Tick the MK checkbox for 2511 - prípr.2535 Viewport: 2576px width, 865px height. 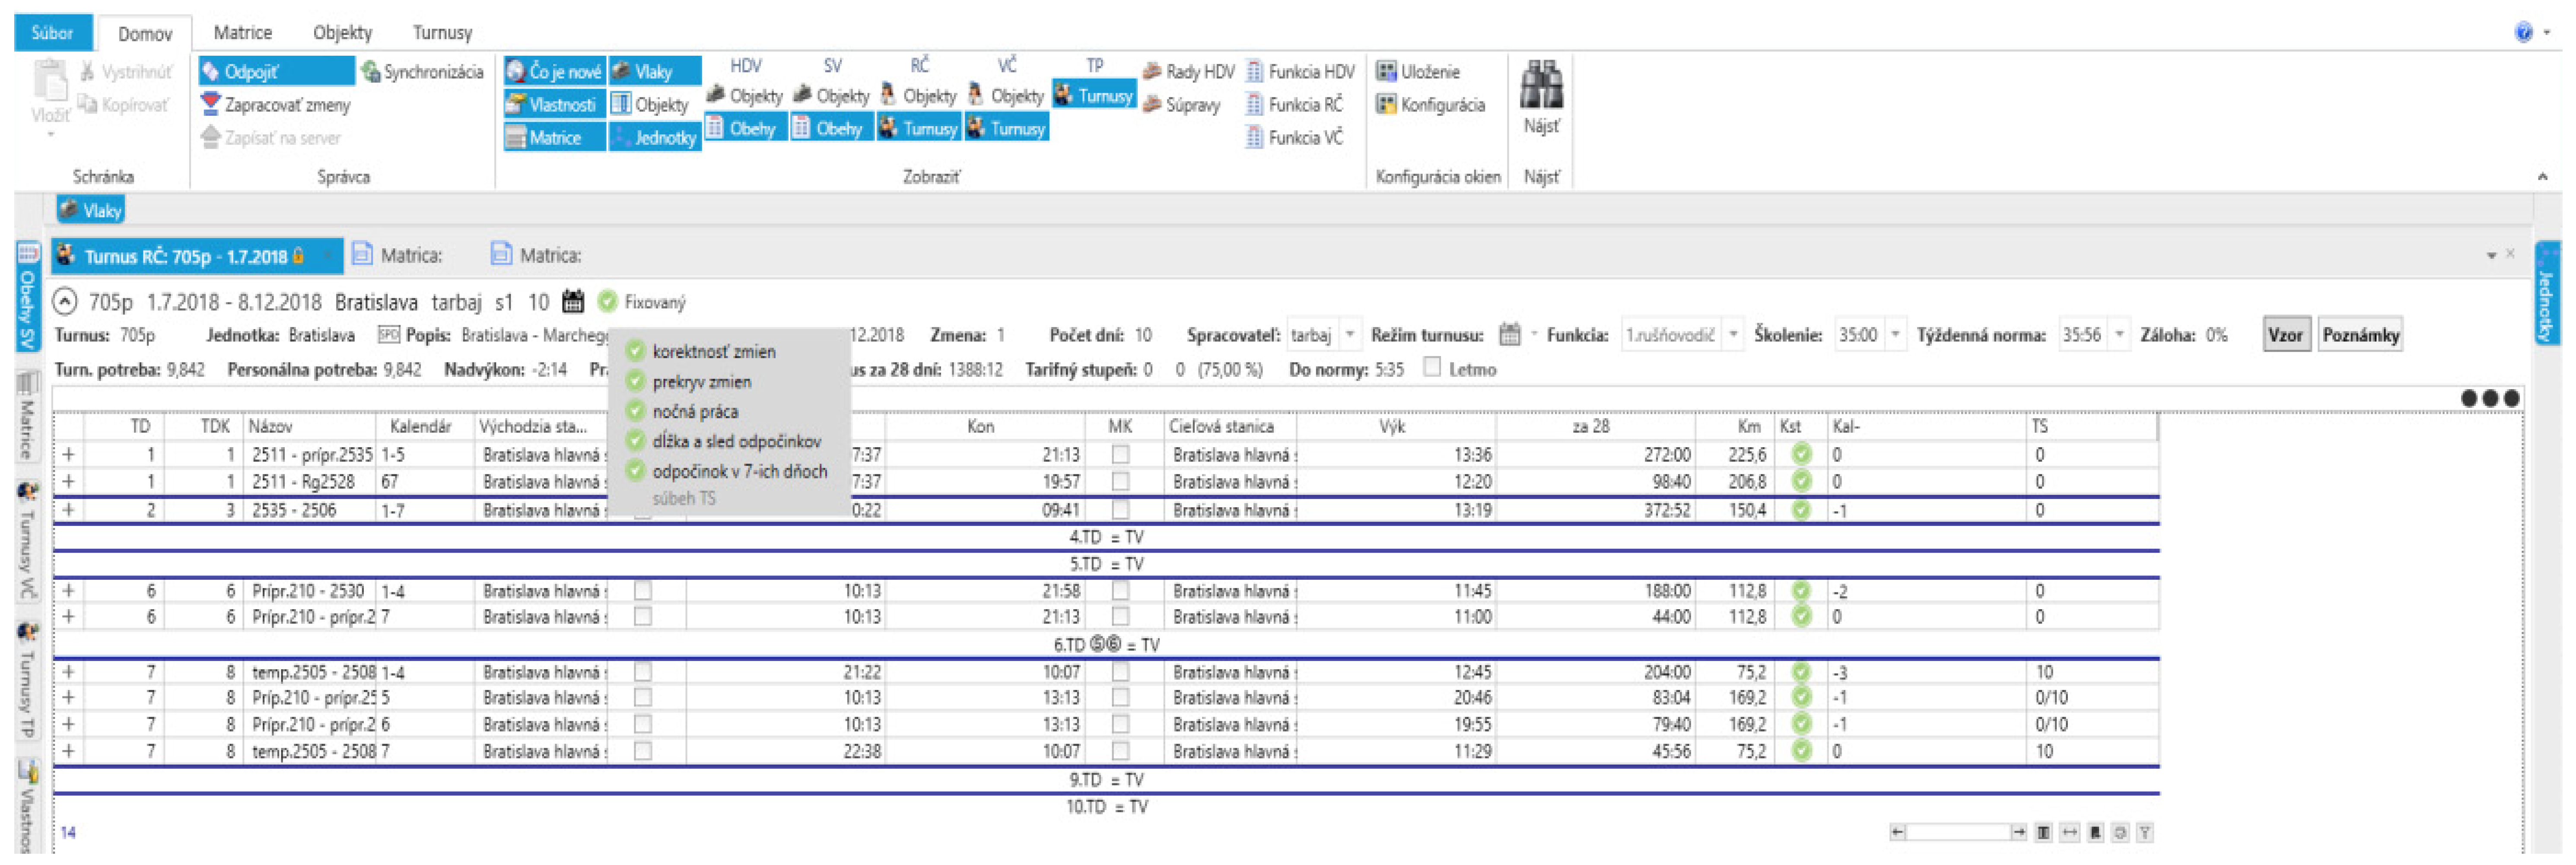[x=1120, y=455]
